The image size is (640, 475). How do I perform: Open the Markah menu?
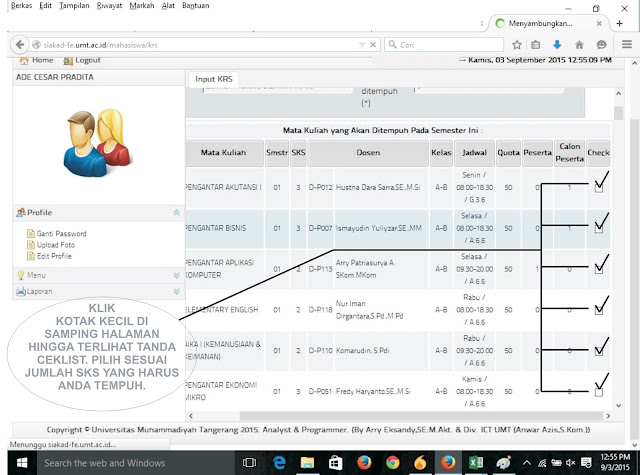point(142,6)
